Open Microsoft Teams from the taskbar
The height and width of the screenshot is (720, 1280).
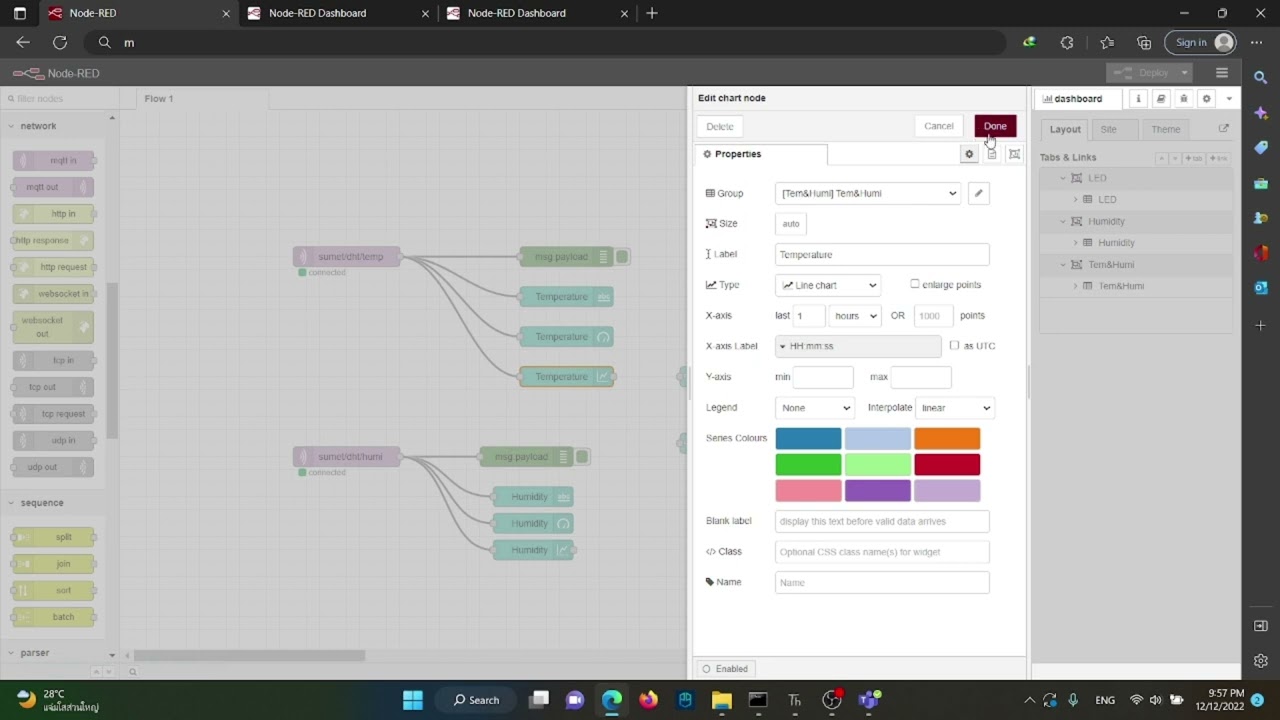tap(868, 700)
